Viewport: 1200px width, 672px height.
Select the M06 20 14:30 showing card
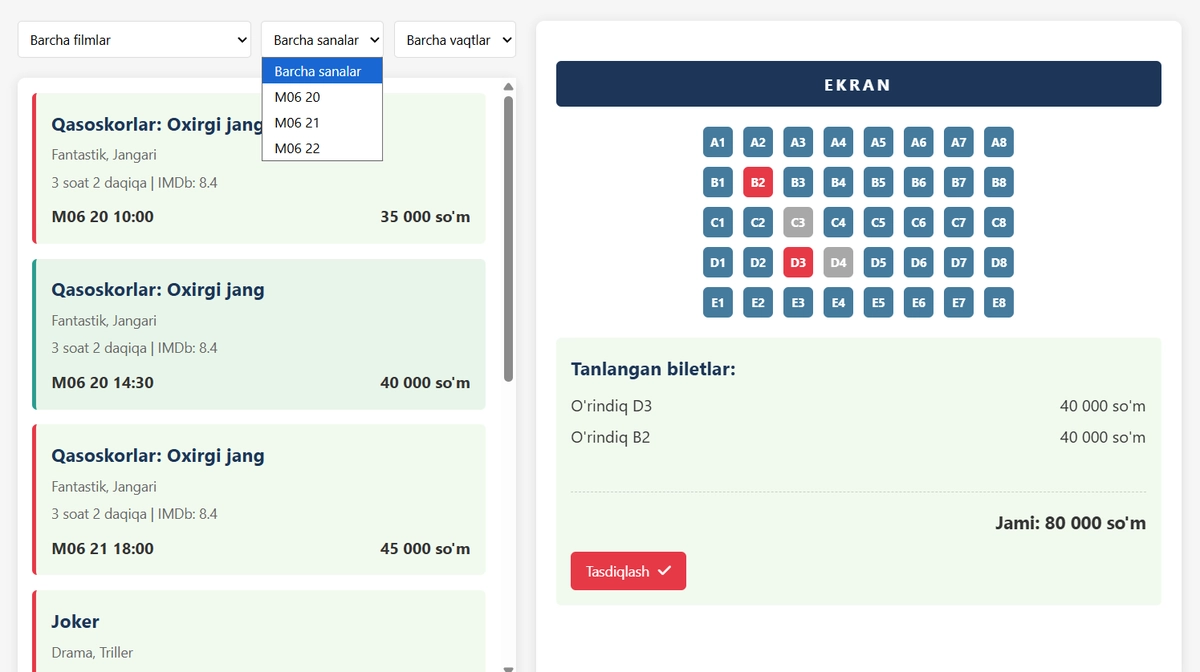[259, 334]
